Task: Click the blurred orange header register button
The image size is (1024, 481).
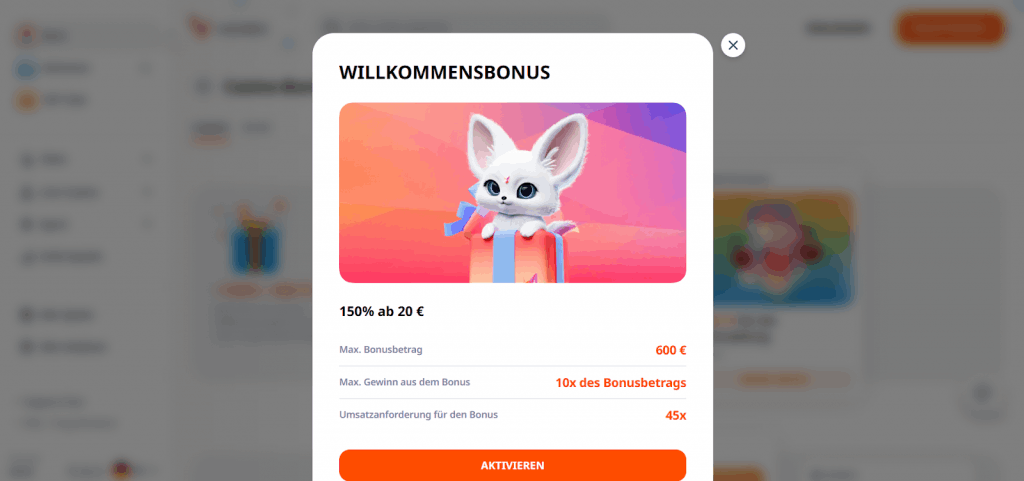Action: [x=950, y=28]
